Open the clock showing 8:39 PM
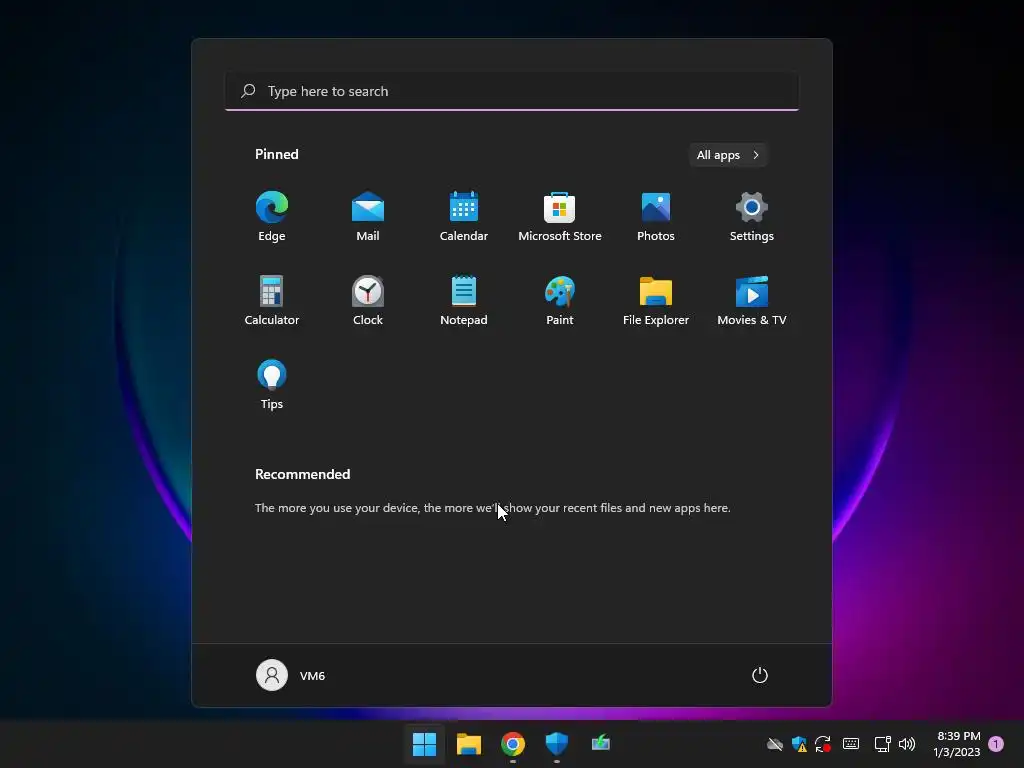The image size is (1024, 768). click(957, 744)
